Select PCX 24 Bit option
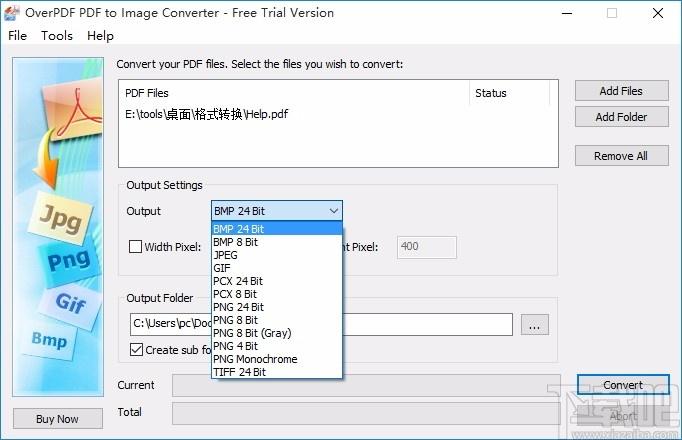 point(277,281)
